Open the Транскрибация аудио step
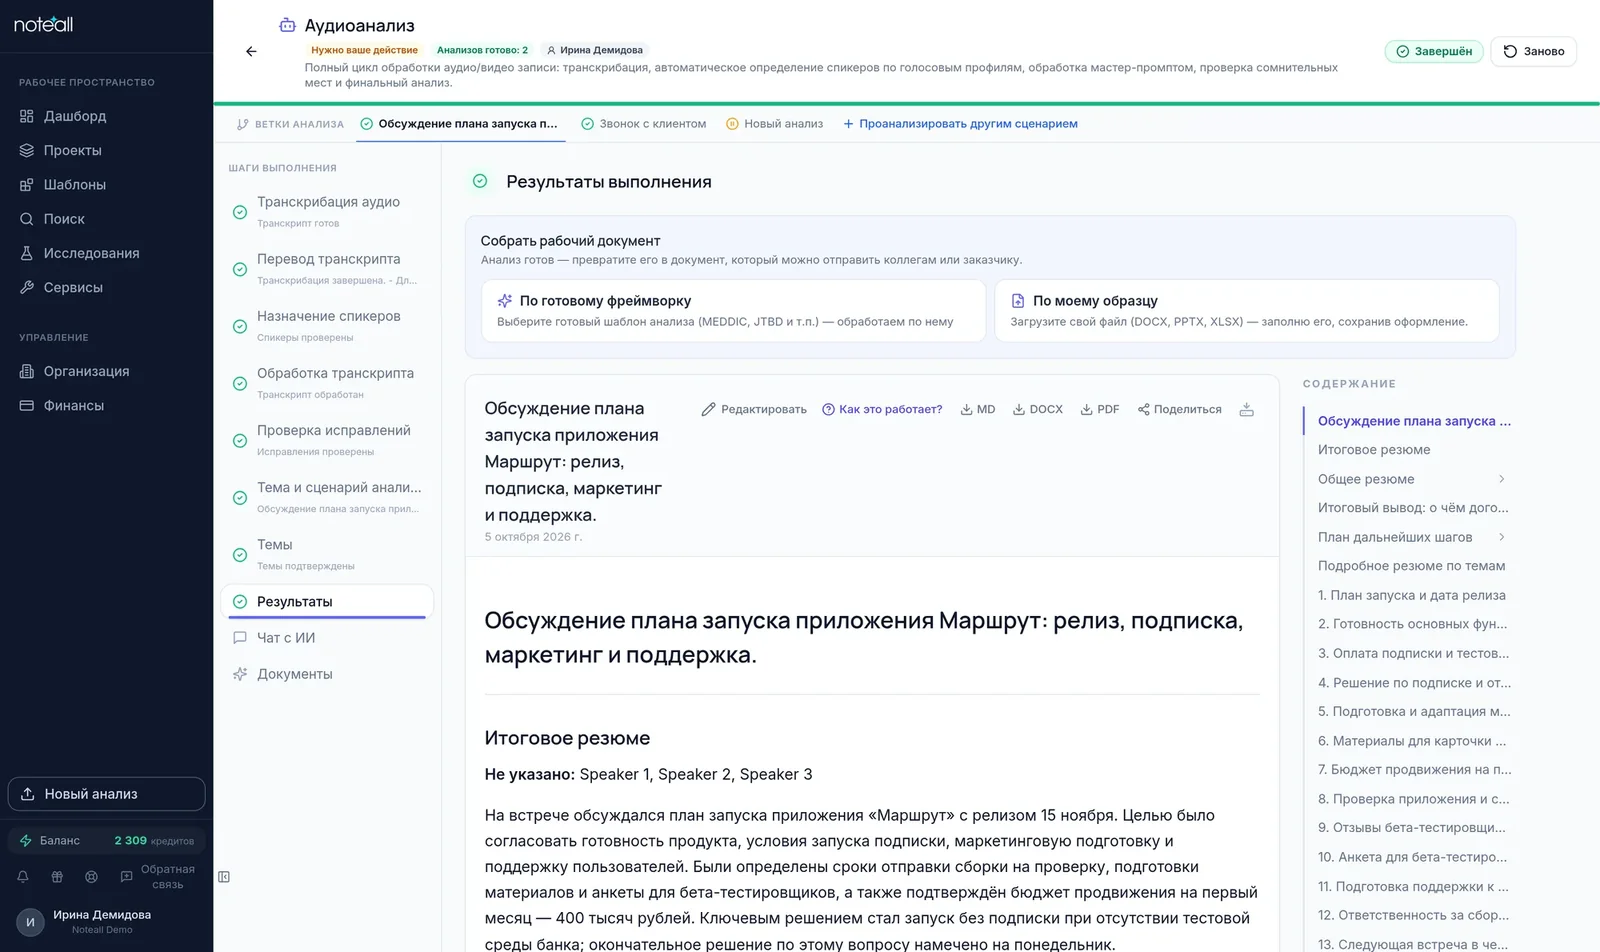Viewport: 1600px width, 952px height. click(x=327, y=211)
